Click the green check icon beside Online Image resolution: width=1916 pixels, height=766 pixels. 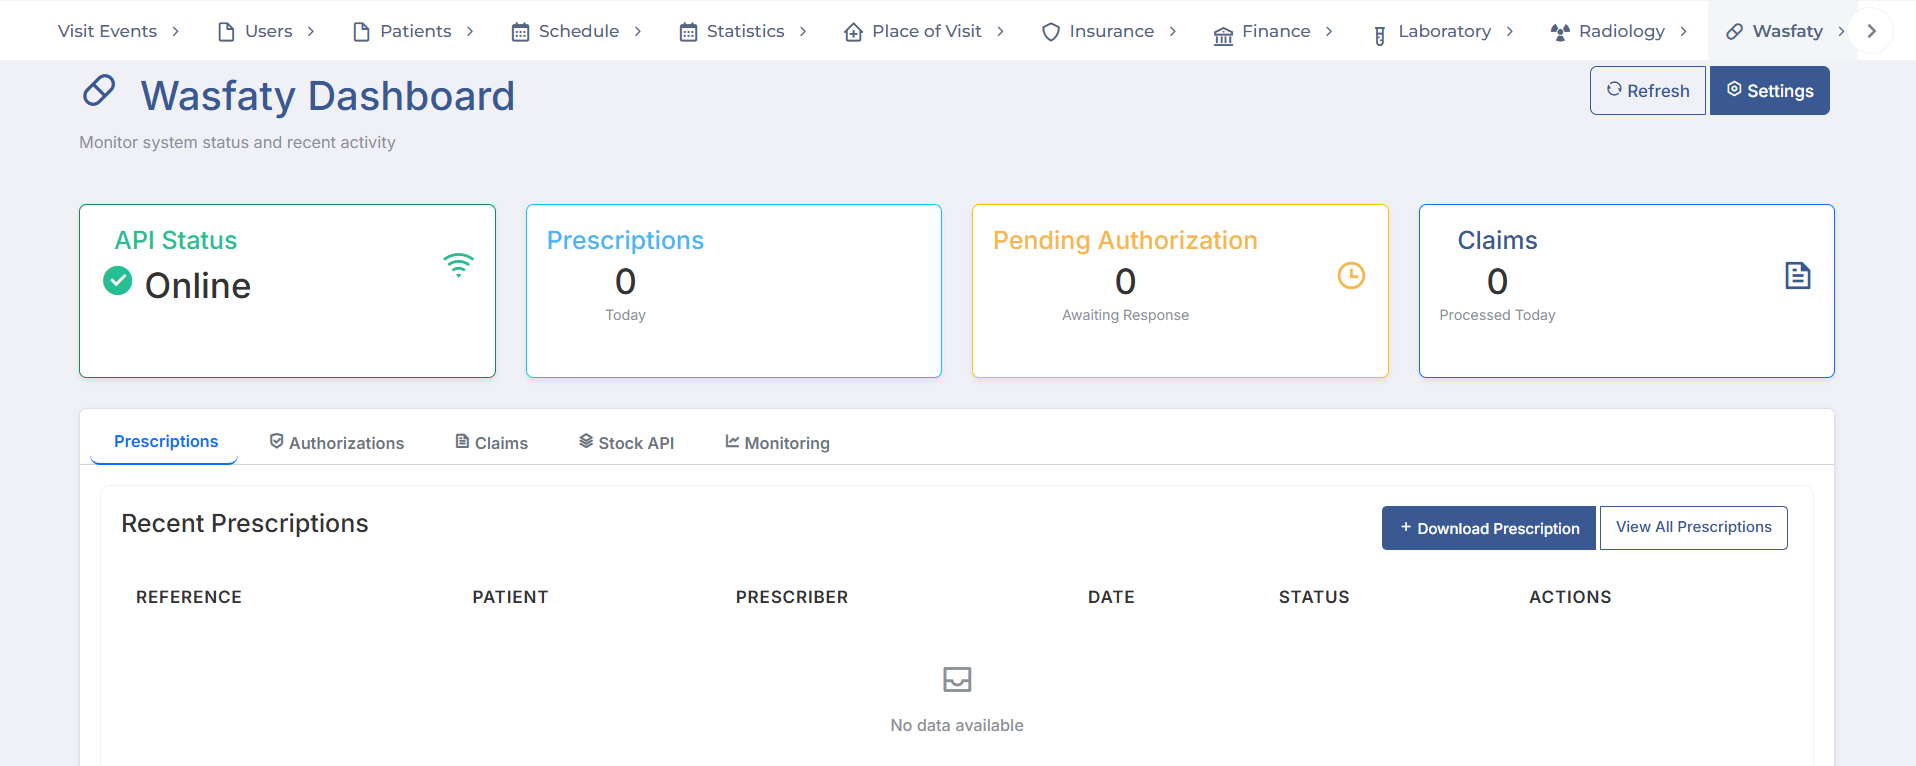[118, 281]
